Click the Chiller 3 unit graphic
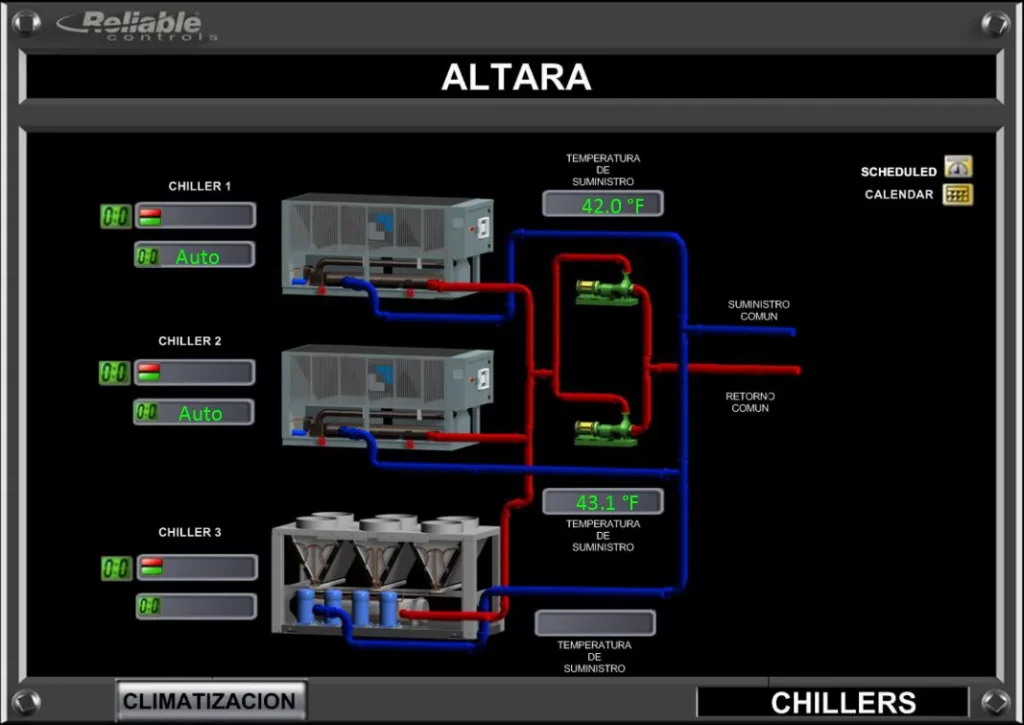Screen dimensions: 1024x725 (386, 575)
